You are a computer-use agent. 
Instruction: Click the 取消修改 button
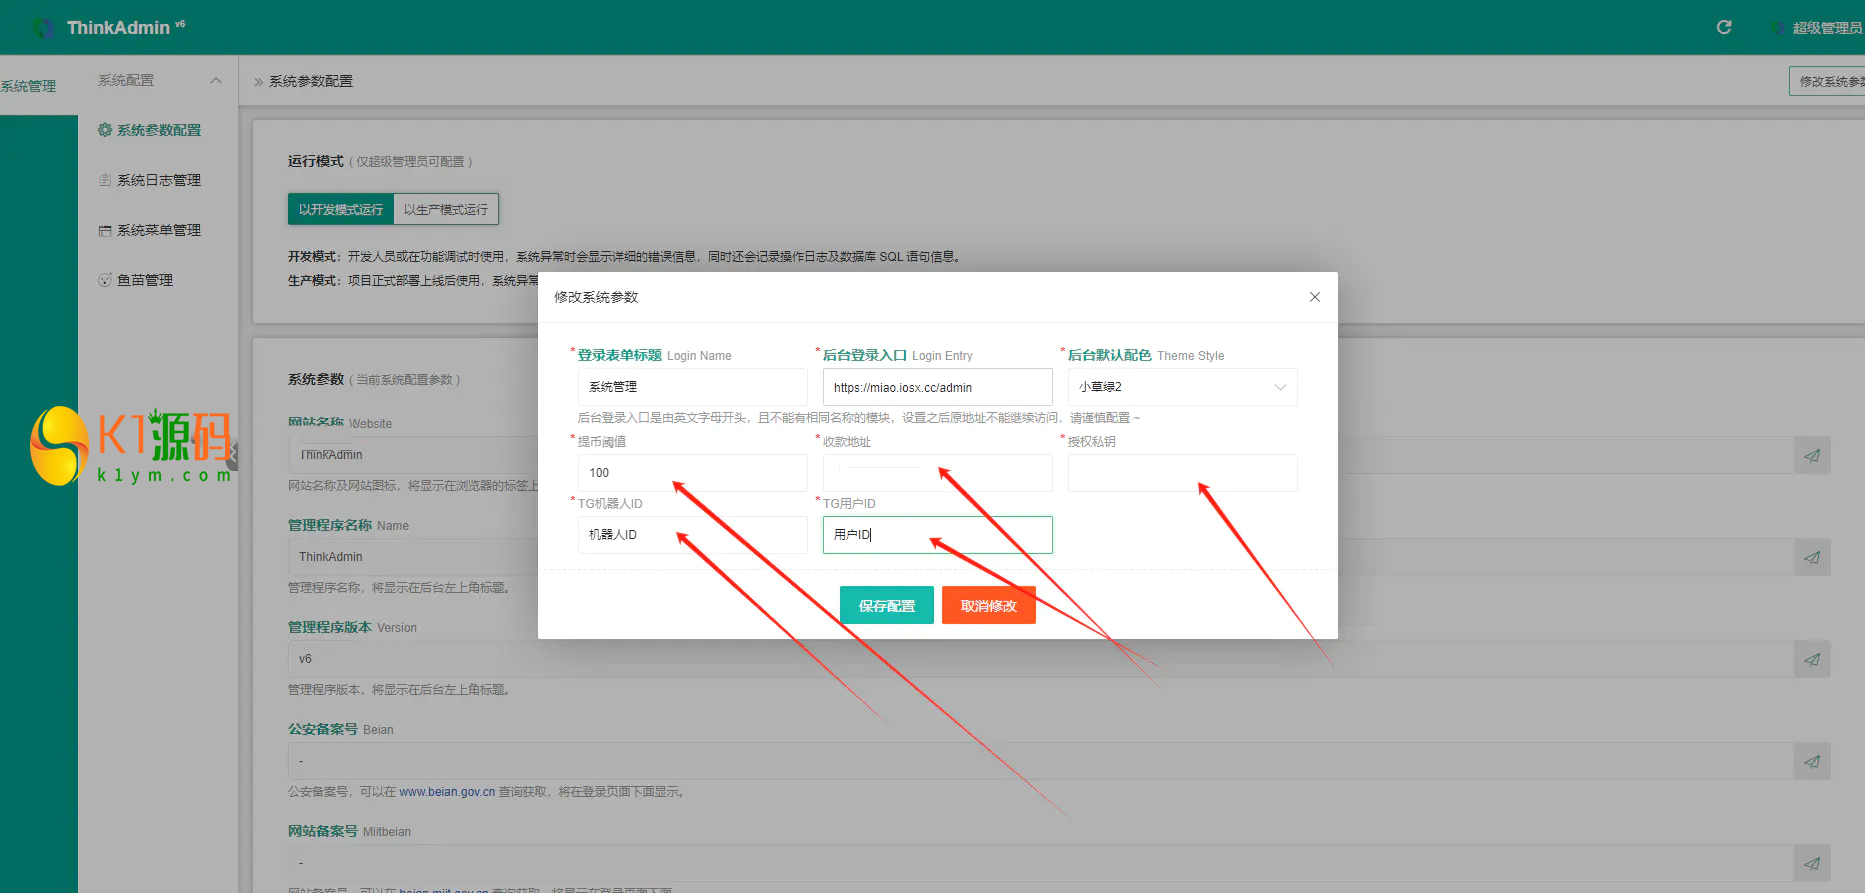tap(989, 605)
